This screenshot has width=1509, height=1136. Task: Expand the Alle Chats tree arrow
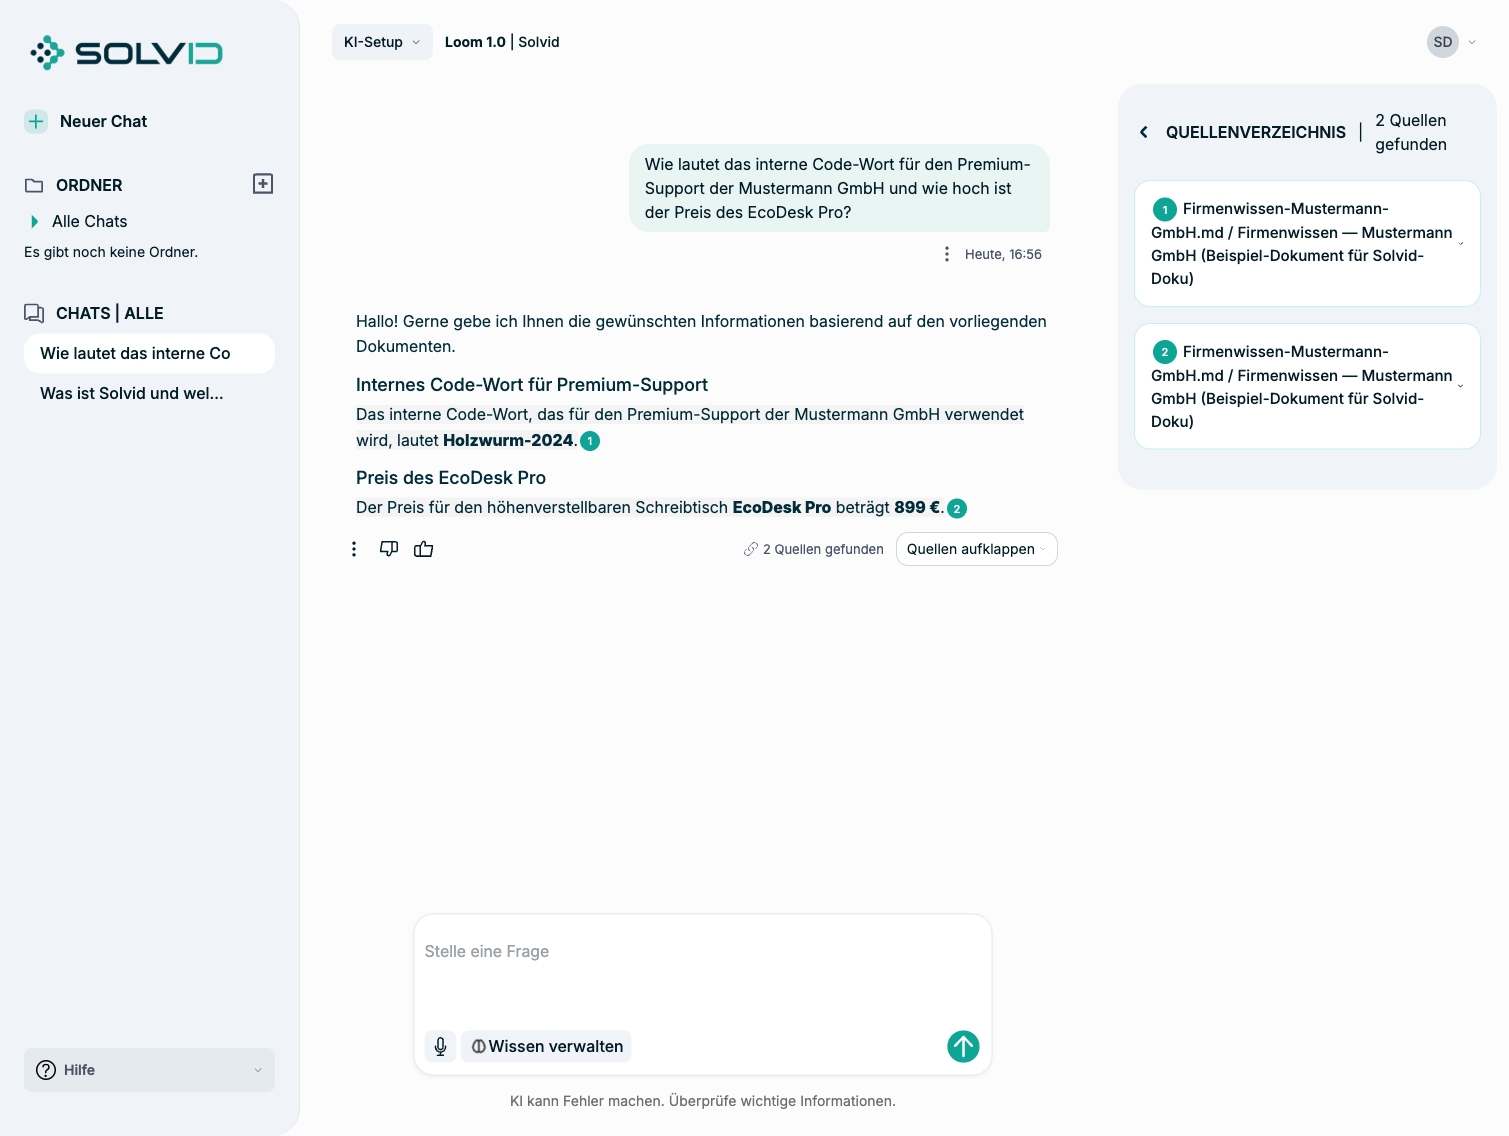coord(35,221)
